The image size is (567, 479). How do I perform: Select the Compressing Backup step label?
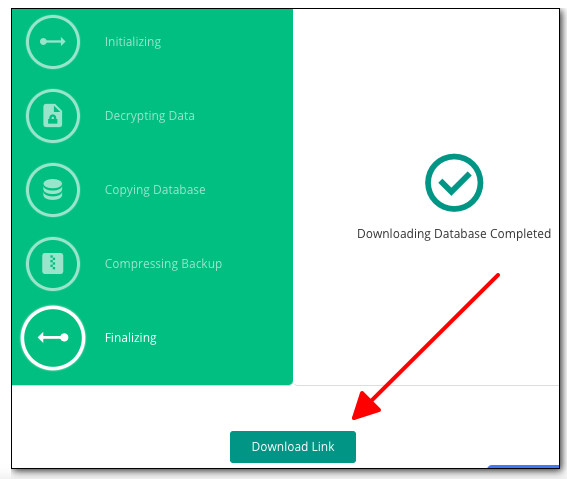(163, 264)
